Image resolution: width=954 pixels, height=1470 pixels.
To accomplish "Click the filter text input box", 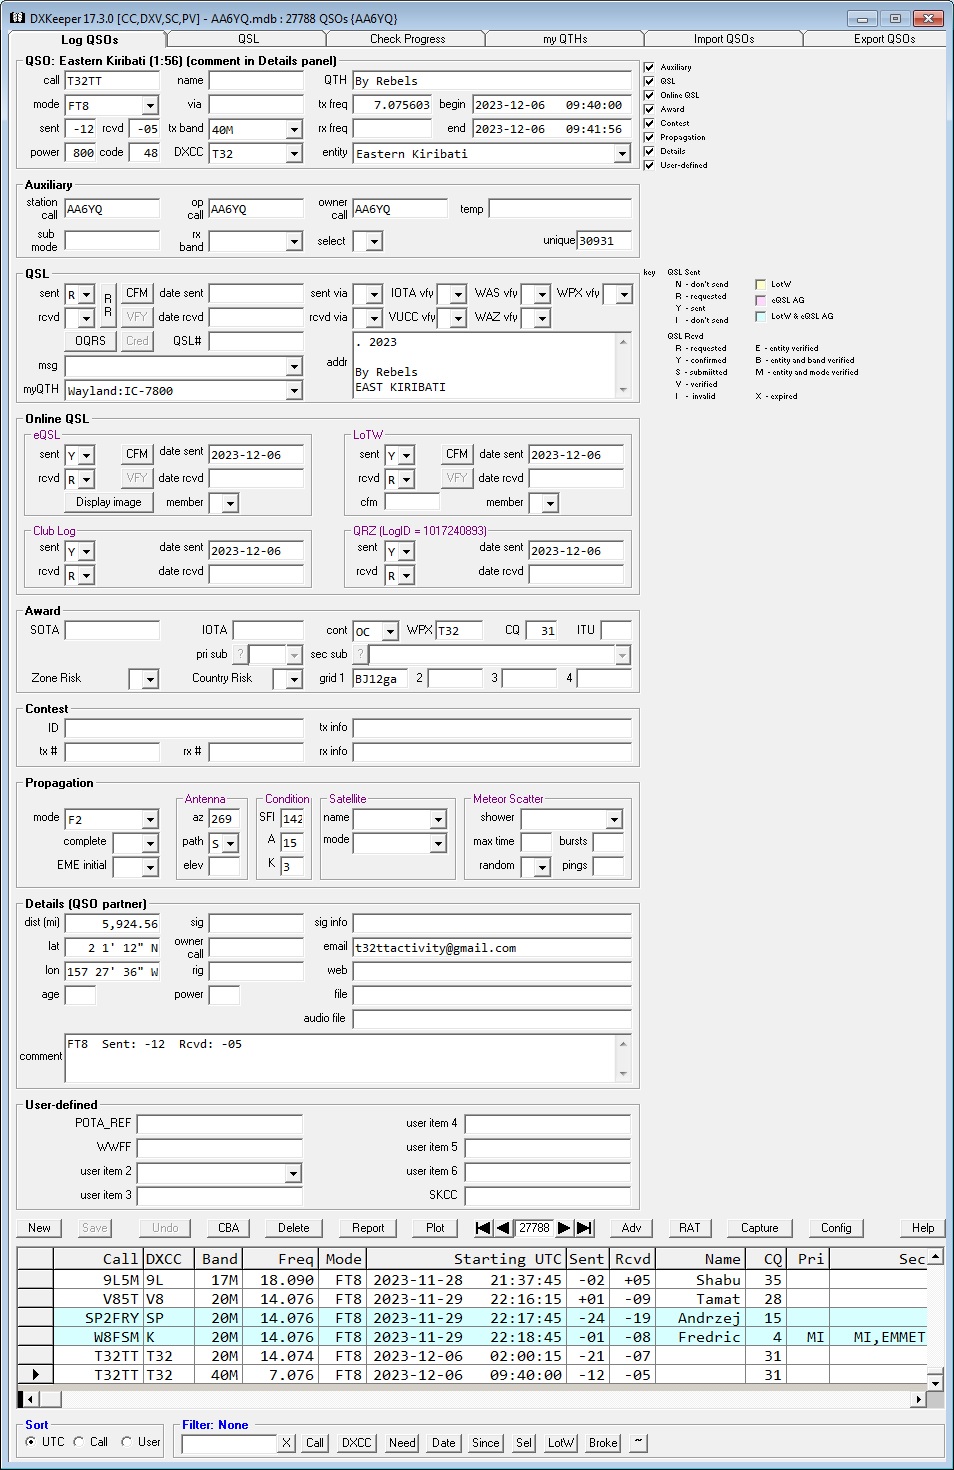I will click(x=229, y=1443).
